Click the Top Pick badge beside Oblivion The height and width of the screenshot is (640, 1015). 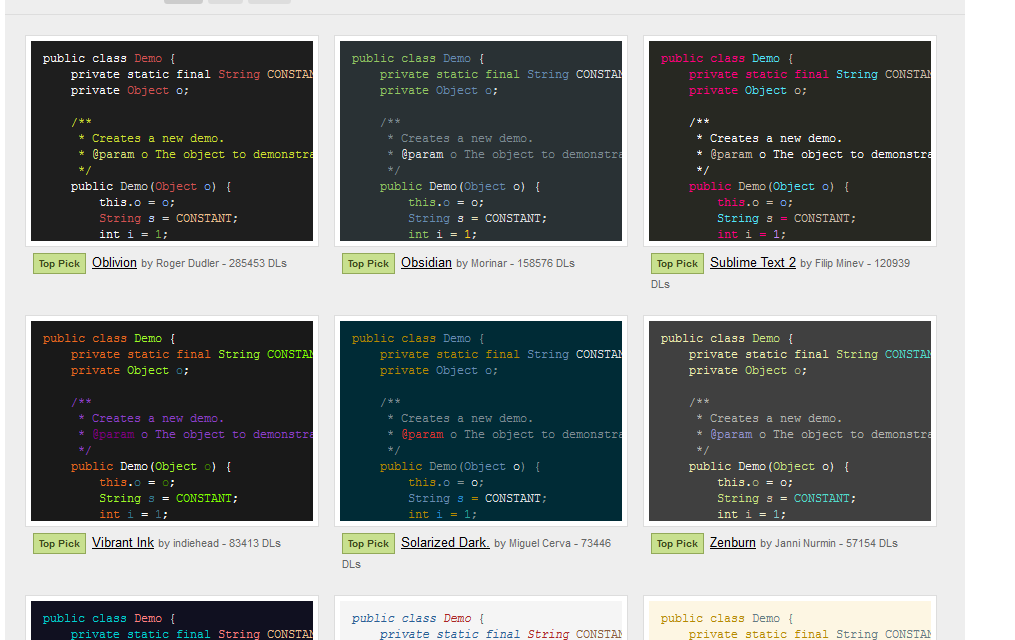59,263
